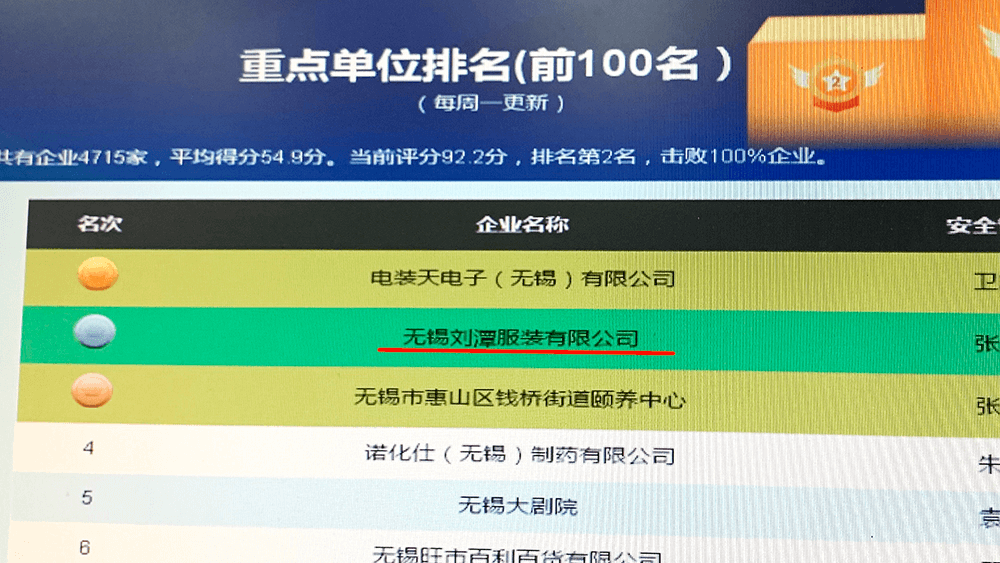Select the 无锡大剧院 company name
This screenshot has height=563, width=1000.
click(518, 505)
